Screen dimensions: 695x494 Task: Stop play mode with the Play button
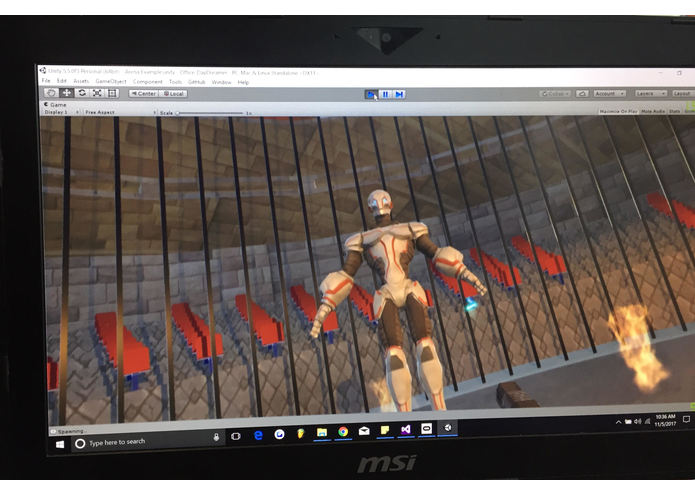371,94
